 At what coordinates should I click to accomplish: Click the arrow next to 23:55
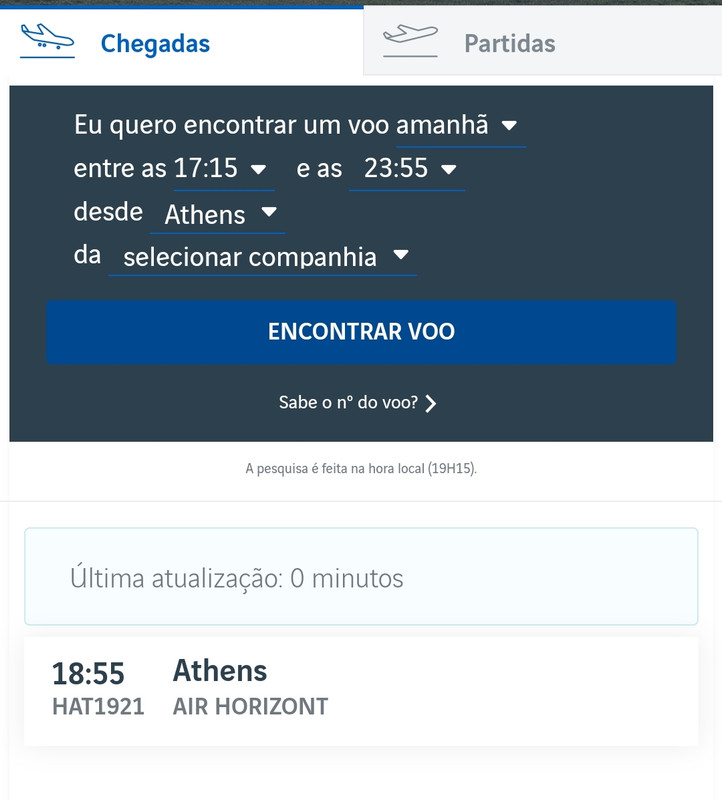[x=449, y=169]
